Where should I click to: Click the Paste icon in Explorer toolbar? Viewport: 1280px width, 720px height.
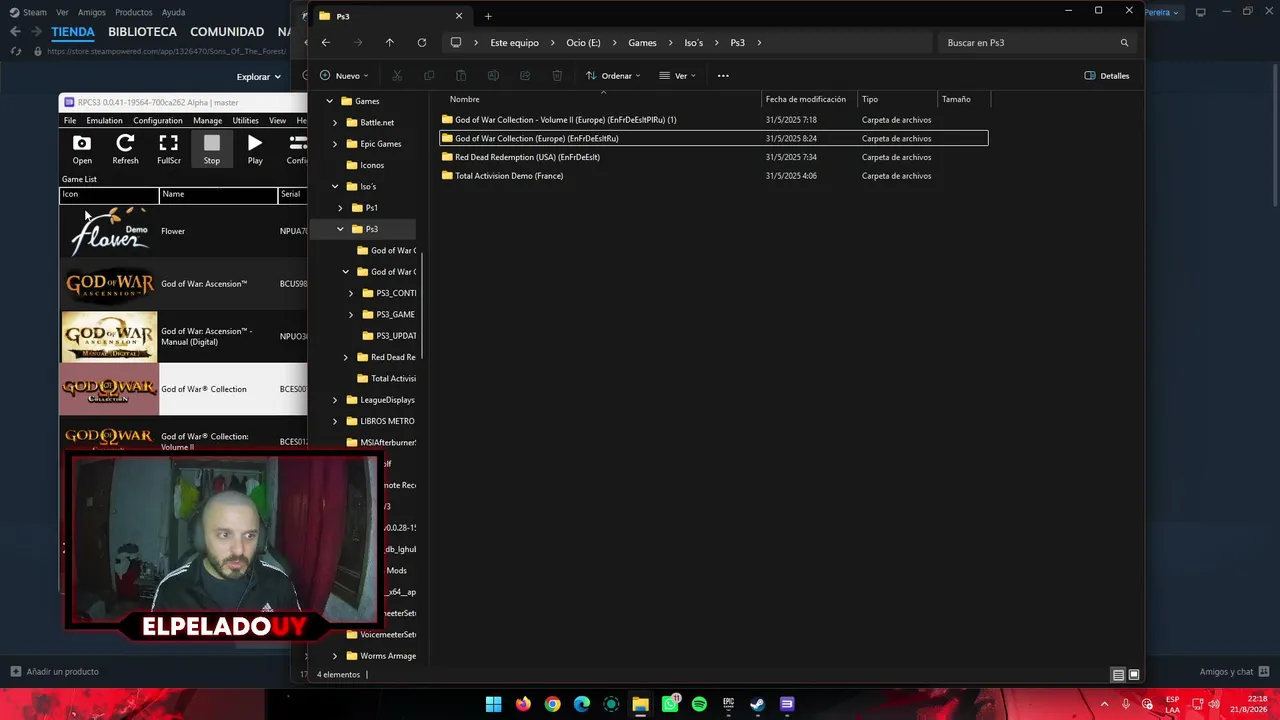pyautogui.click(x=461, y=76)
